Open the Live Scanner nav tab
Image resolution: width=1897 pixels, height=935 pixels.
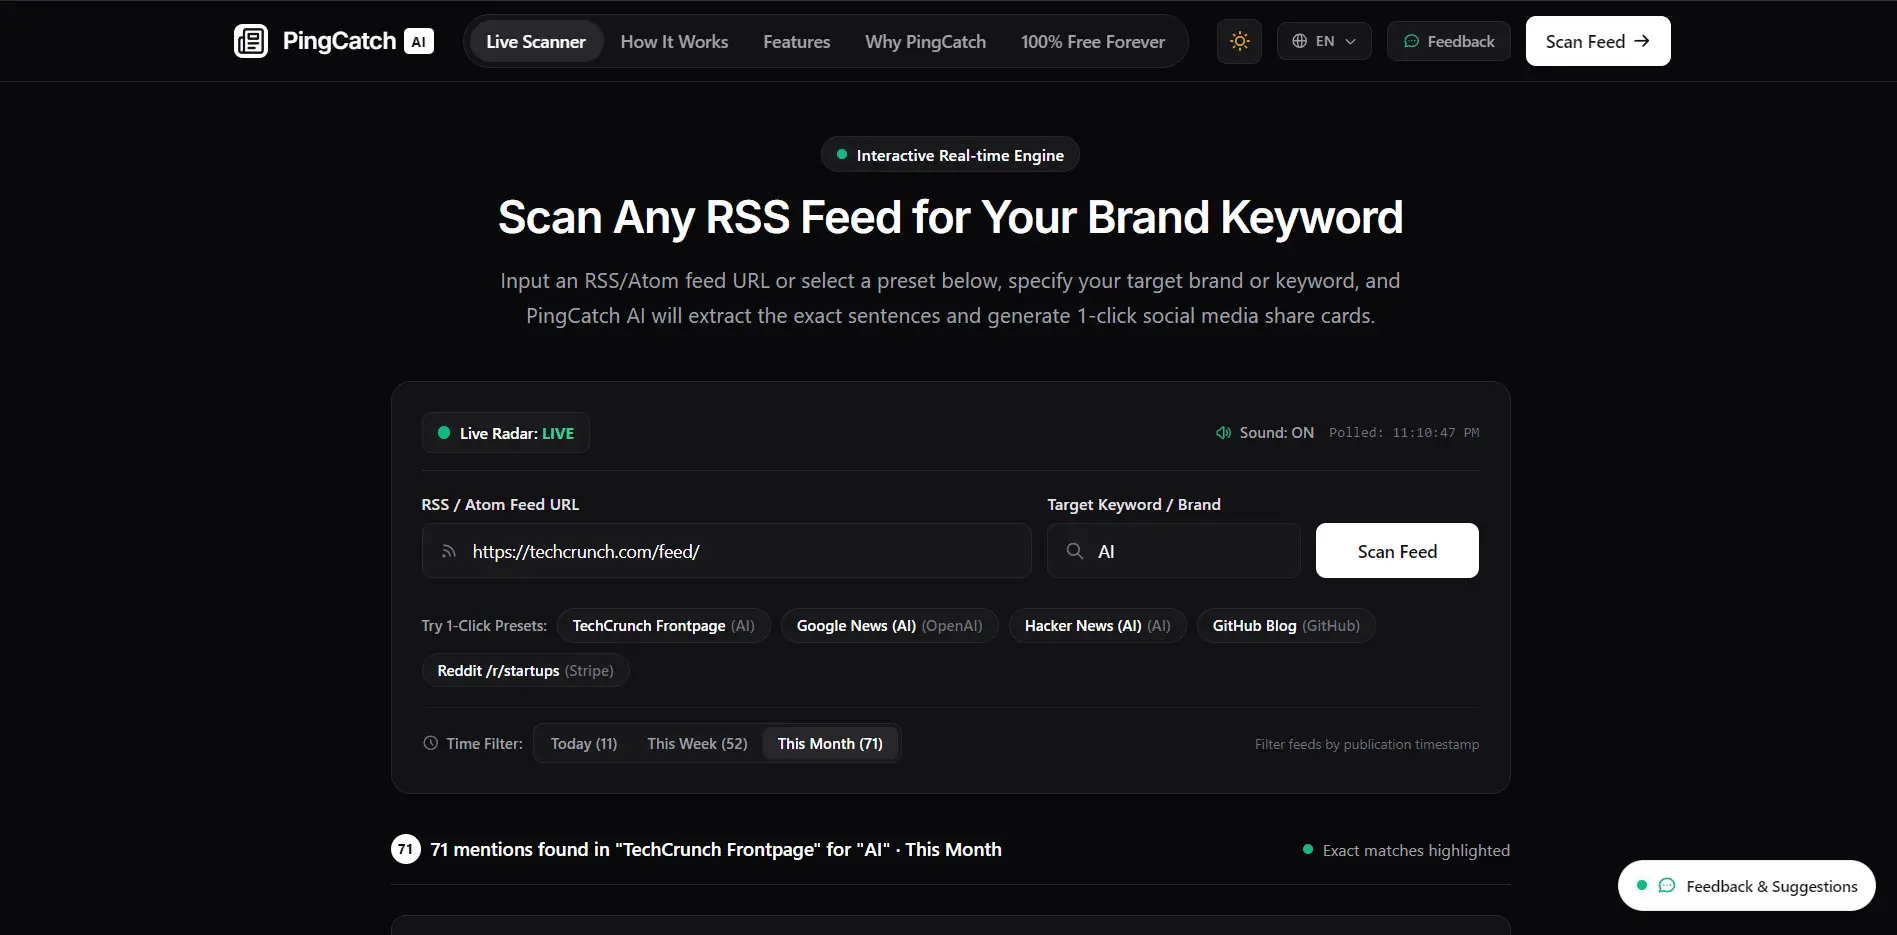[x=536, y=41]
